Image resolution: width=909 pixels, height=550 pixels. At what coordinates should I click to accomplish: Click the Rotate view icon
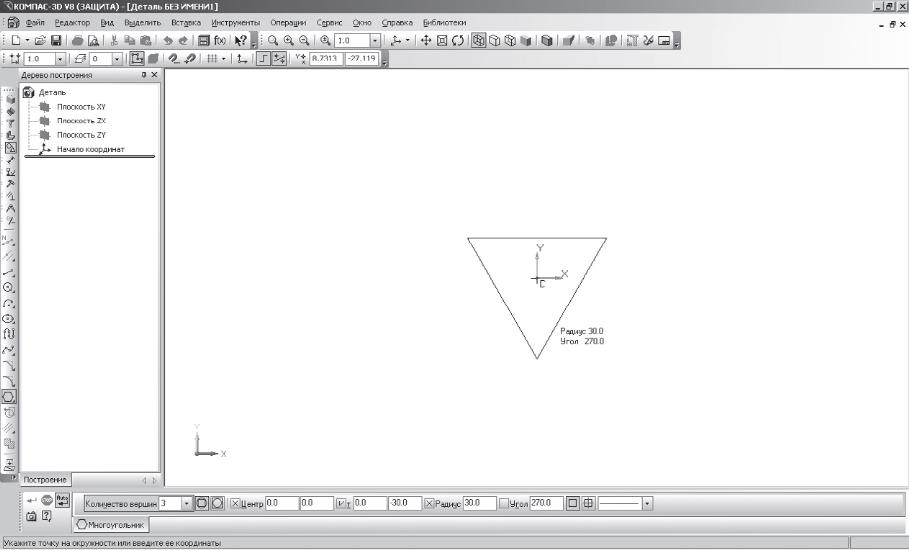pos(458,41)
